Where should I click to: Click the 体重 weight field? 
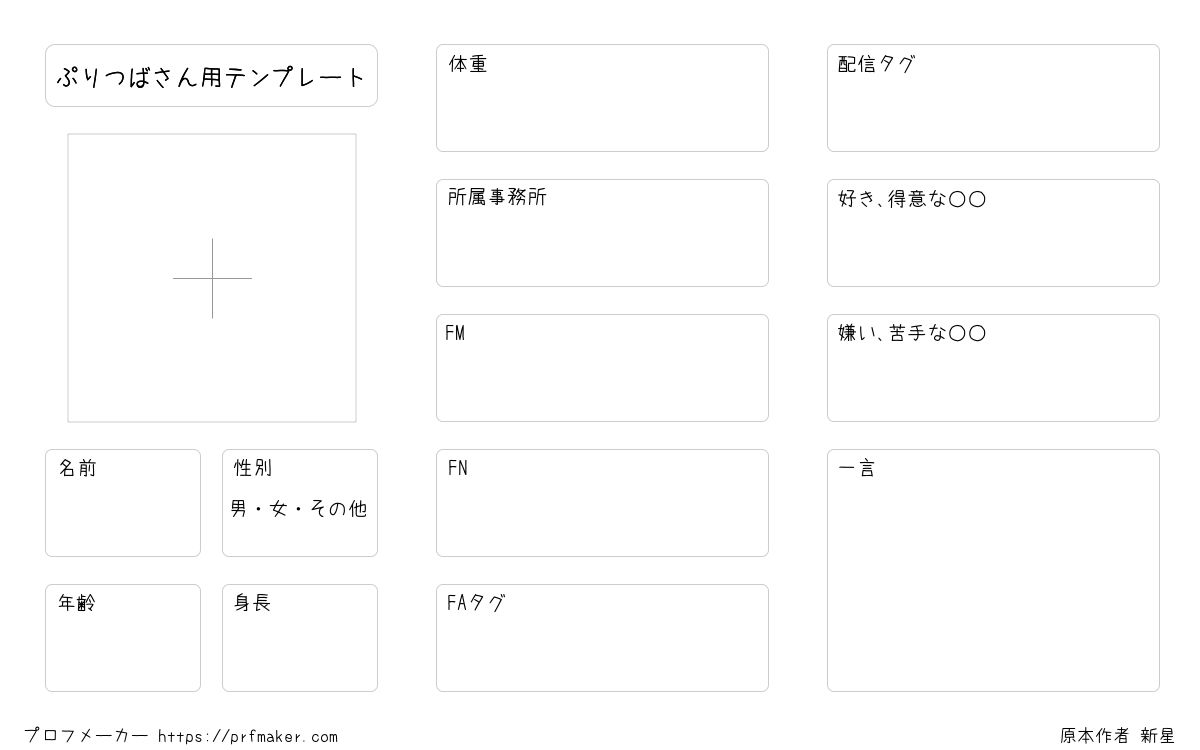(602, 98)
